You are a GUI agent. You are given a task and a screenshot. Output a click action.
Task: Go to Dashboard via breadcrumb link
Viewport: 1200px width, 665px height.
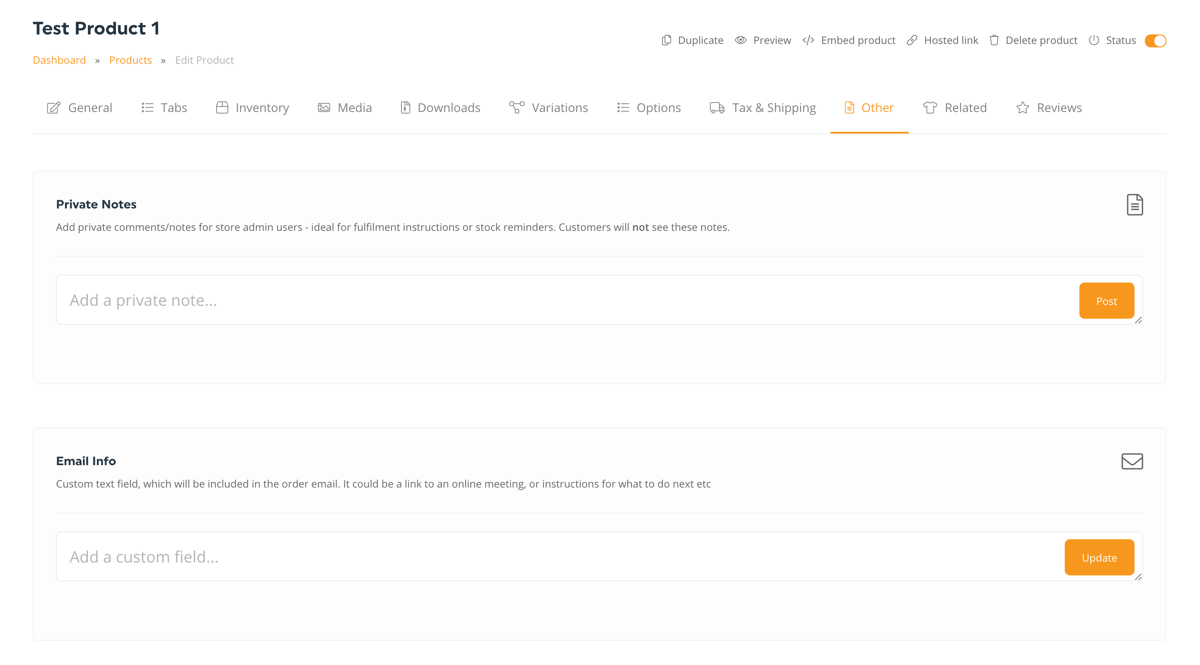pos(59,60)
